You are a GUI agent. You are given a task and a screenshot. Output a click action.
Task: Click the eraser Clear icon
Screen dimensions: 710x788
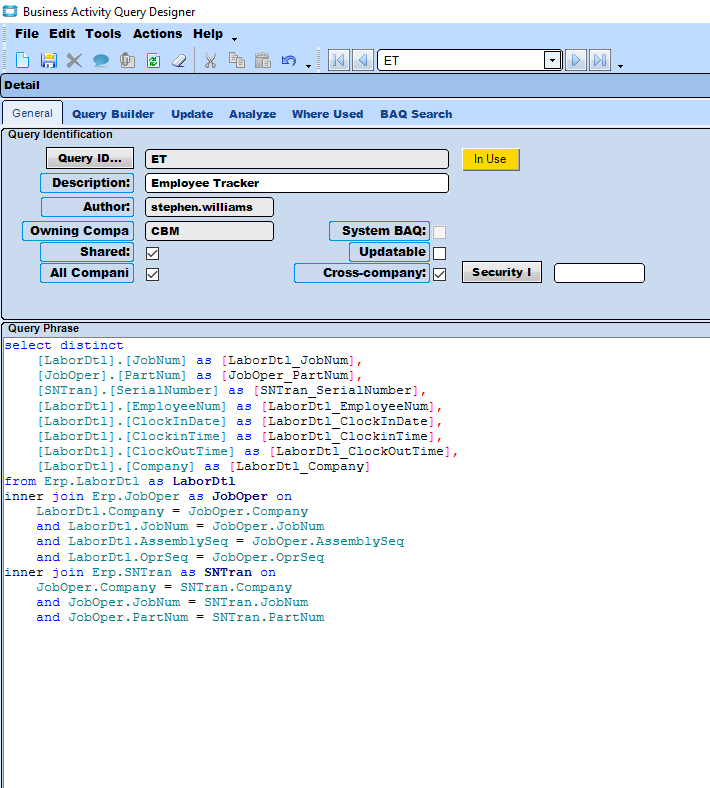pos(179,61)
